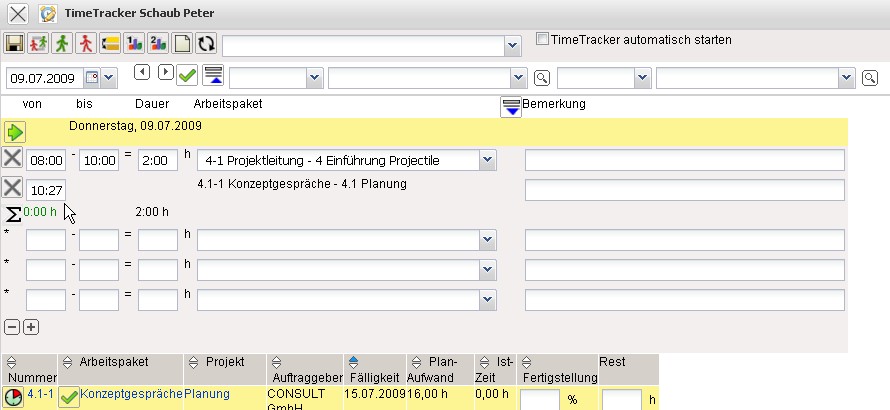The width and height of the screenshot is (890, 410).
Task: Expand the 4-1 Projektleitung work package dropdown
Action: pyautogui.click(x=486, y=160)
